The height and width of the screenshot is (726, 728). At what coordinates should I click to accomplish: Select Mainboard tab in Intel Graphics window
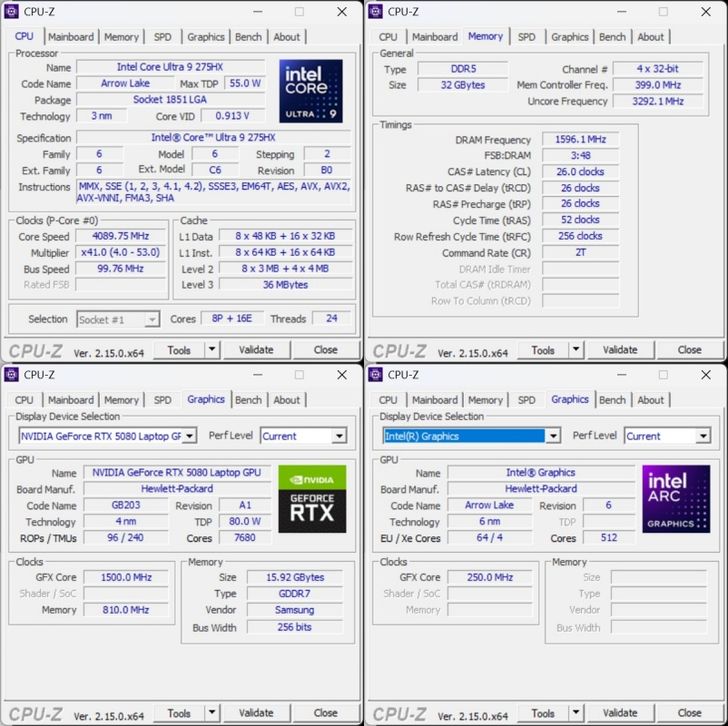coord(435,400)
